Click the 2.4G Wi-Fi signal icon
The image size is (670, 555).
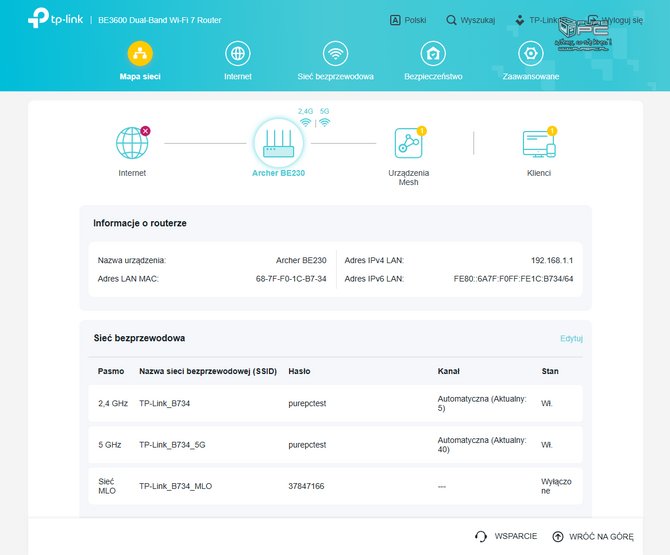(306, 123)
